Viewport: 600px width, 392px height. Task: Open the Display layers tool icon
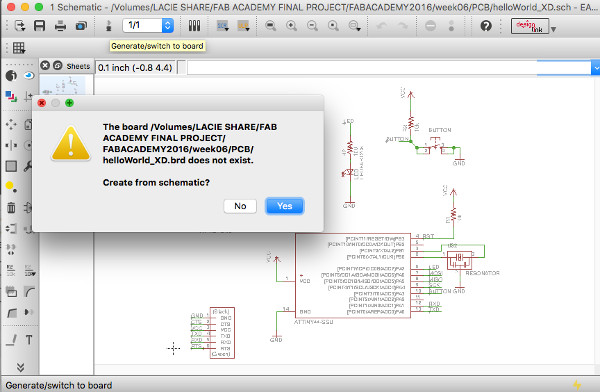tap(11, 96)
